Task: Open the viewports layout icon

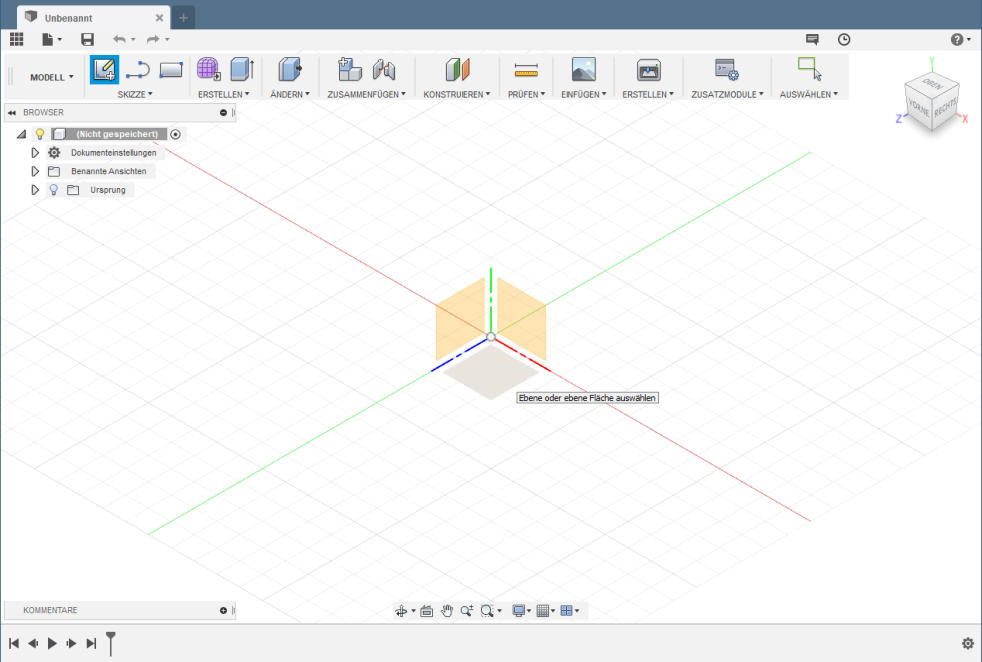Action: [567, 611]
